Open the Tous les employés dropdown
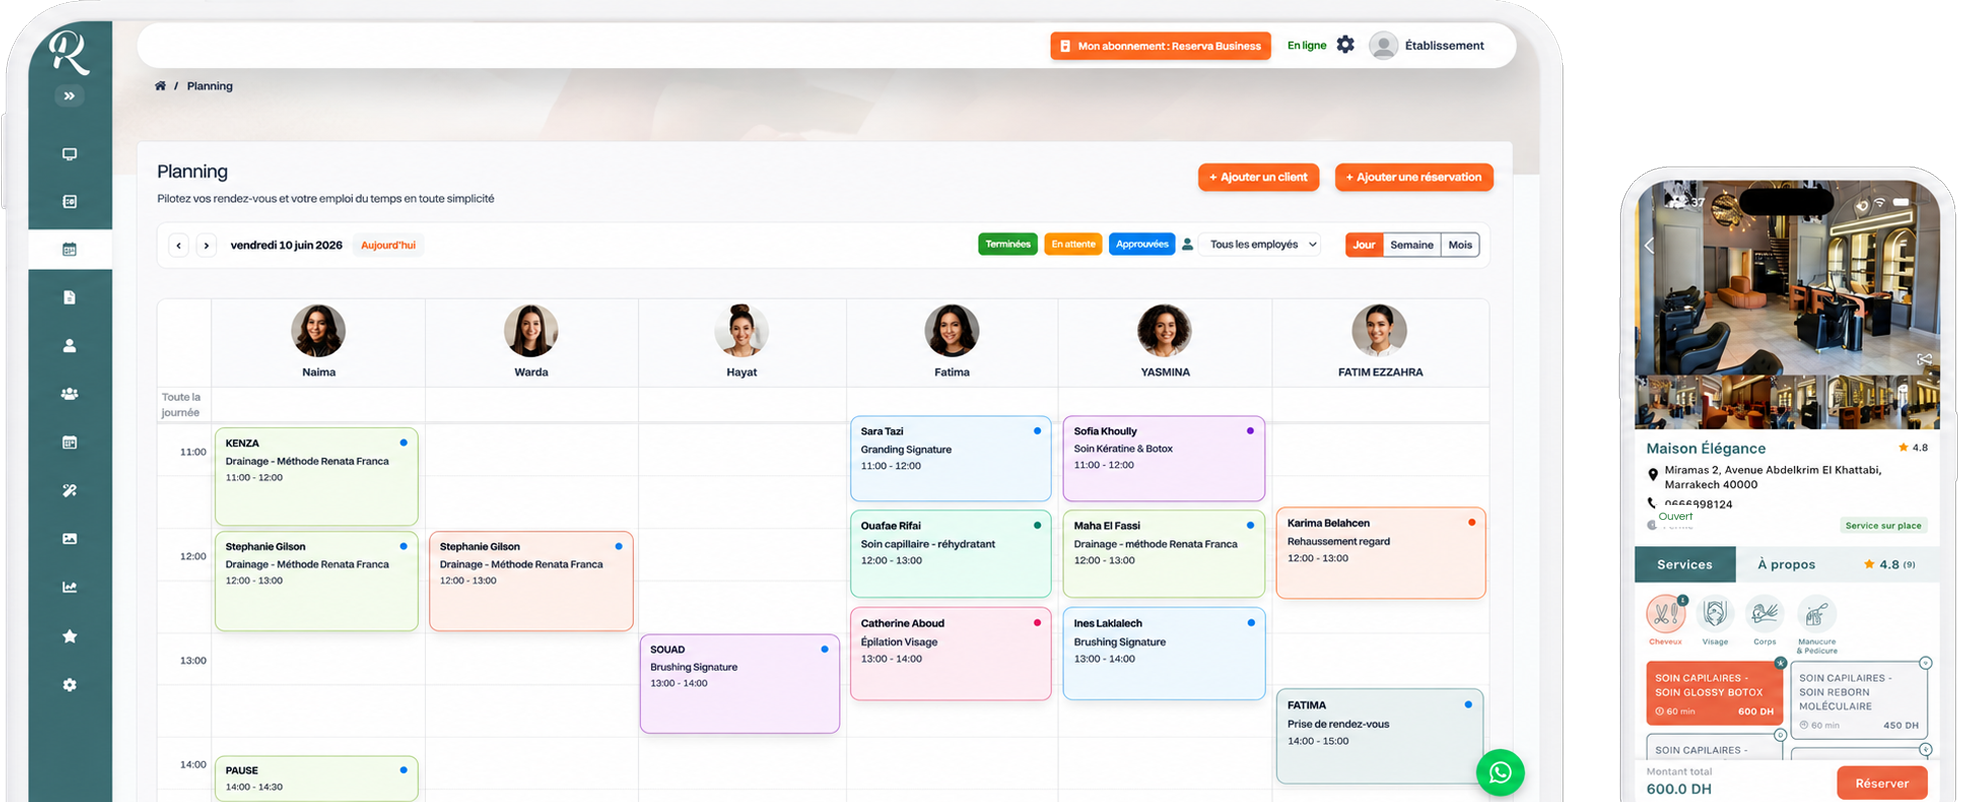The image size is (1961, 802). (1260, 244)
